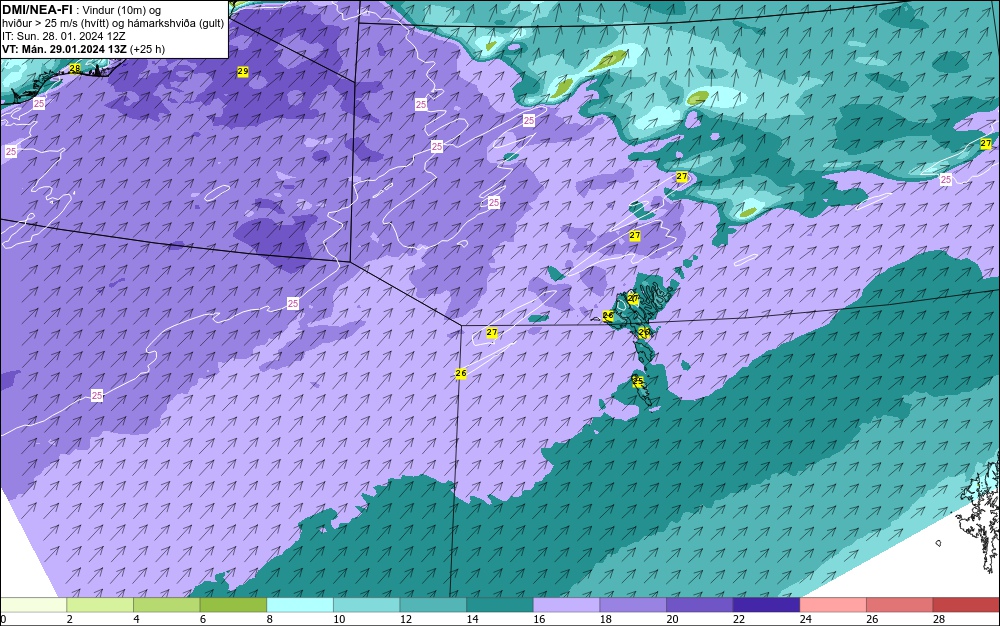Select the above-28 m/s red legend swatch
Viewport: 1000px width, 626px height.
(966, 605)
